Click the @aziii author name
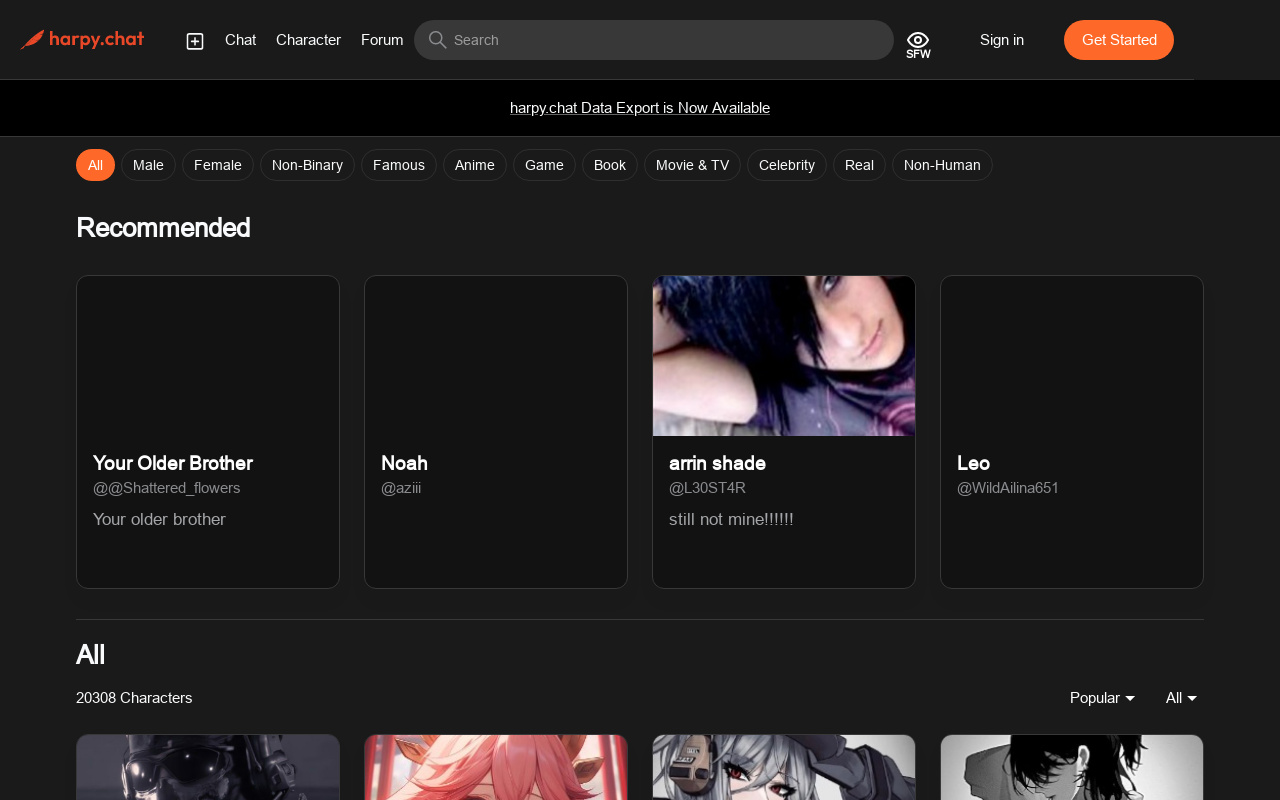The image size is (1280, 800). pos(401,488)
